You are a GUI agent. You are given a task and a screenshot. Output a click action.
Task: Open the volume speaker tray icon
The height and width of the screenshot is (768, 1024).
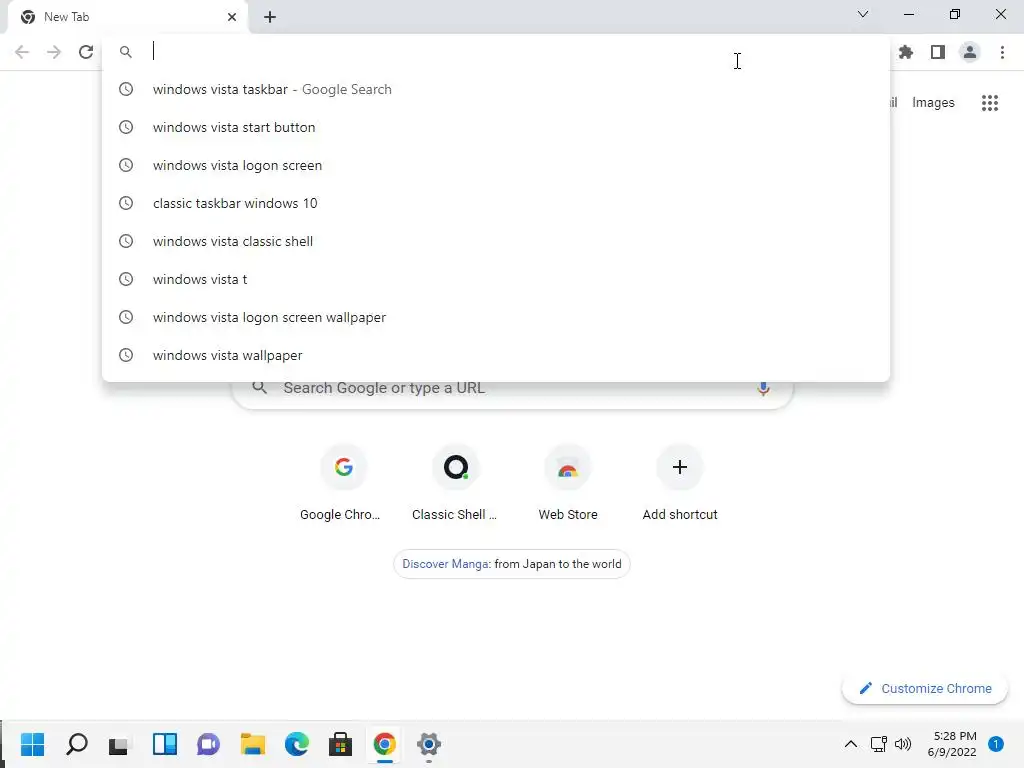(x=903, y=744)
